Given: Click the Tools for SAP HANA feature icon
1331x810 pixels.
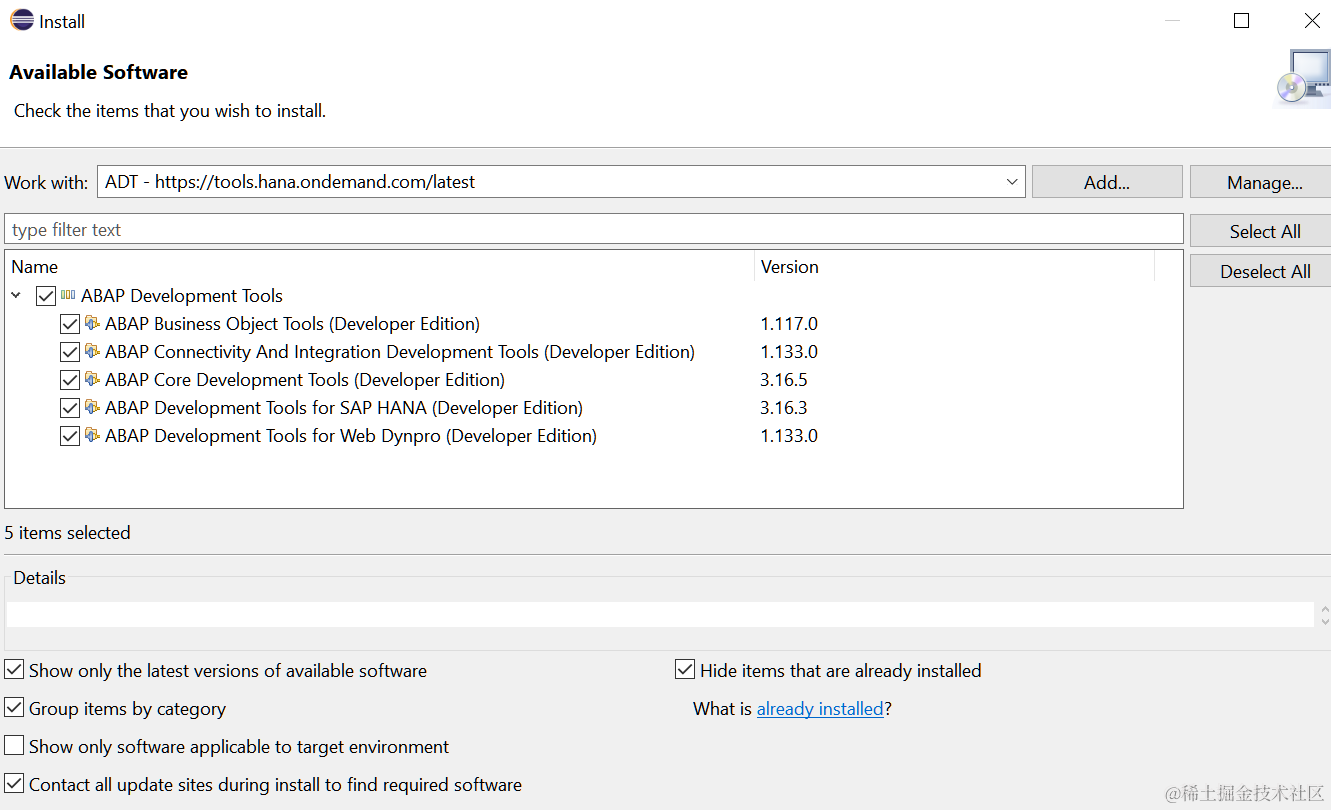Looking at the screenshot, I should (92, 407).
